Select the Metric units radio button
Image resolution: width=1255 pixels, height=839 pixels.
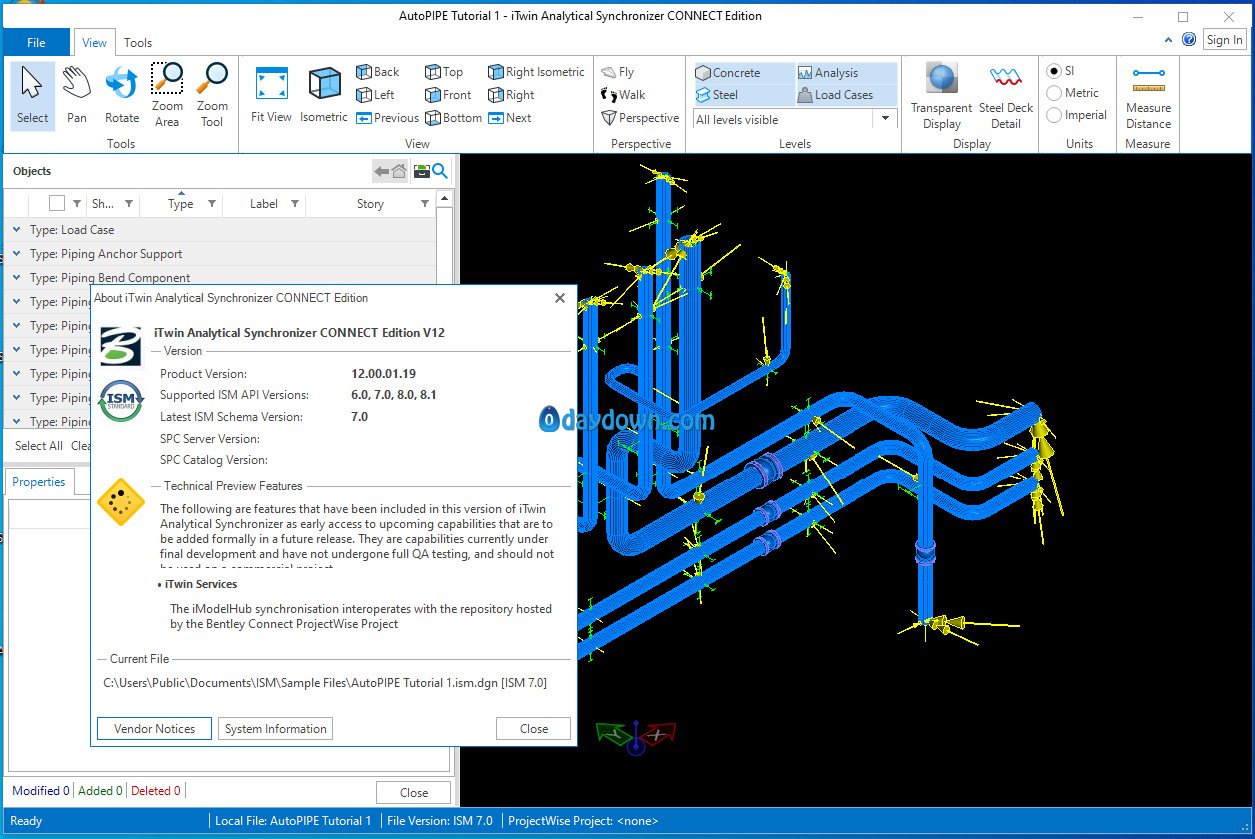pos(1054,93)
